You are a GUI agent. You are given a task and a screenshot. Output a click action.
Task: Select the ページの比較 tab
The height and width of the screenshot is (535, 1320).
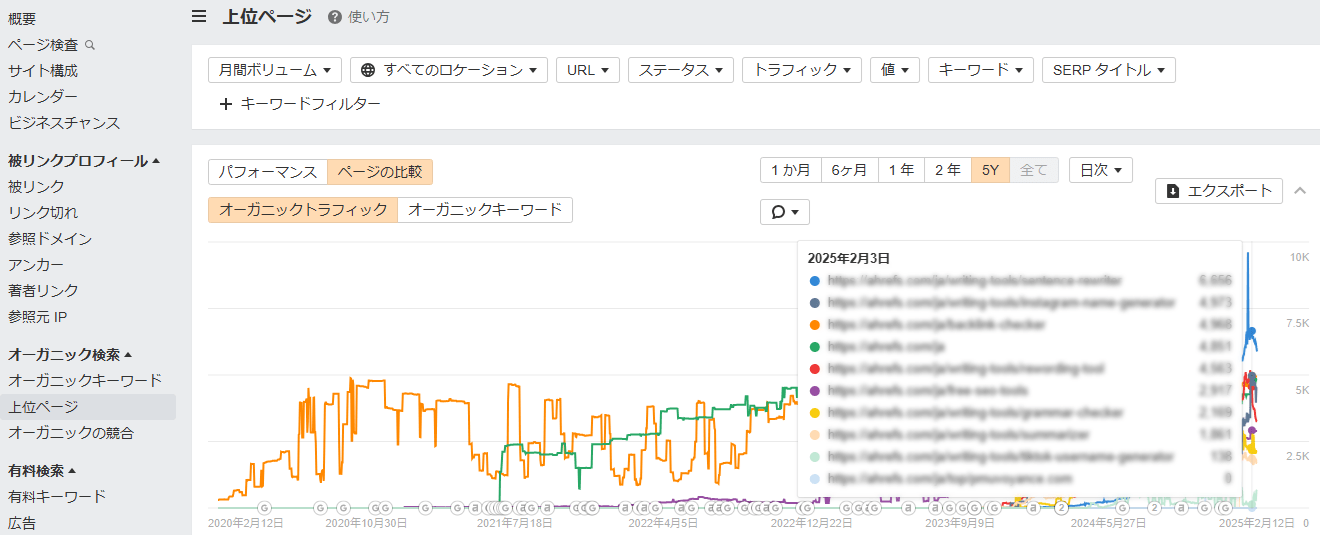coord(380,171)
